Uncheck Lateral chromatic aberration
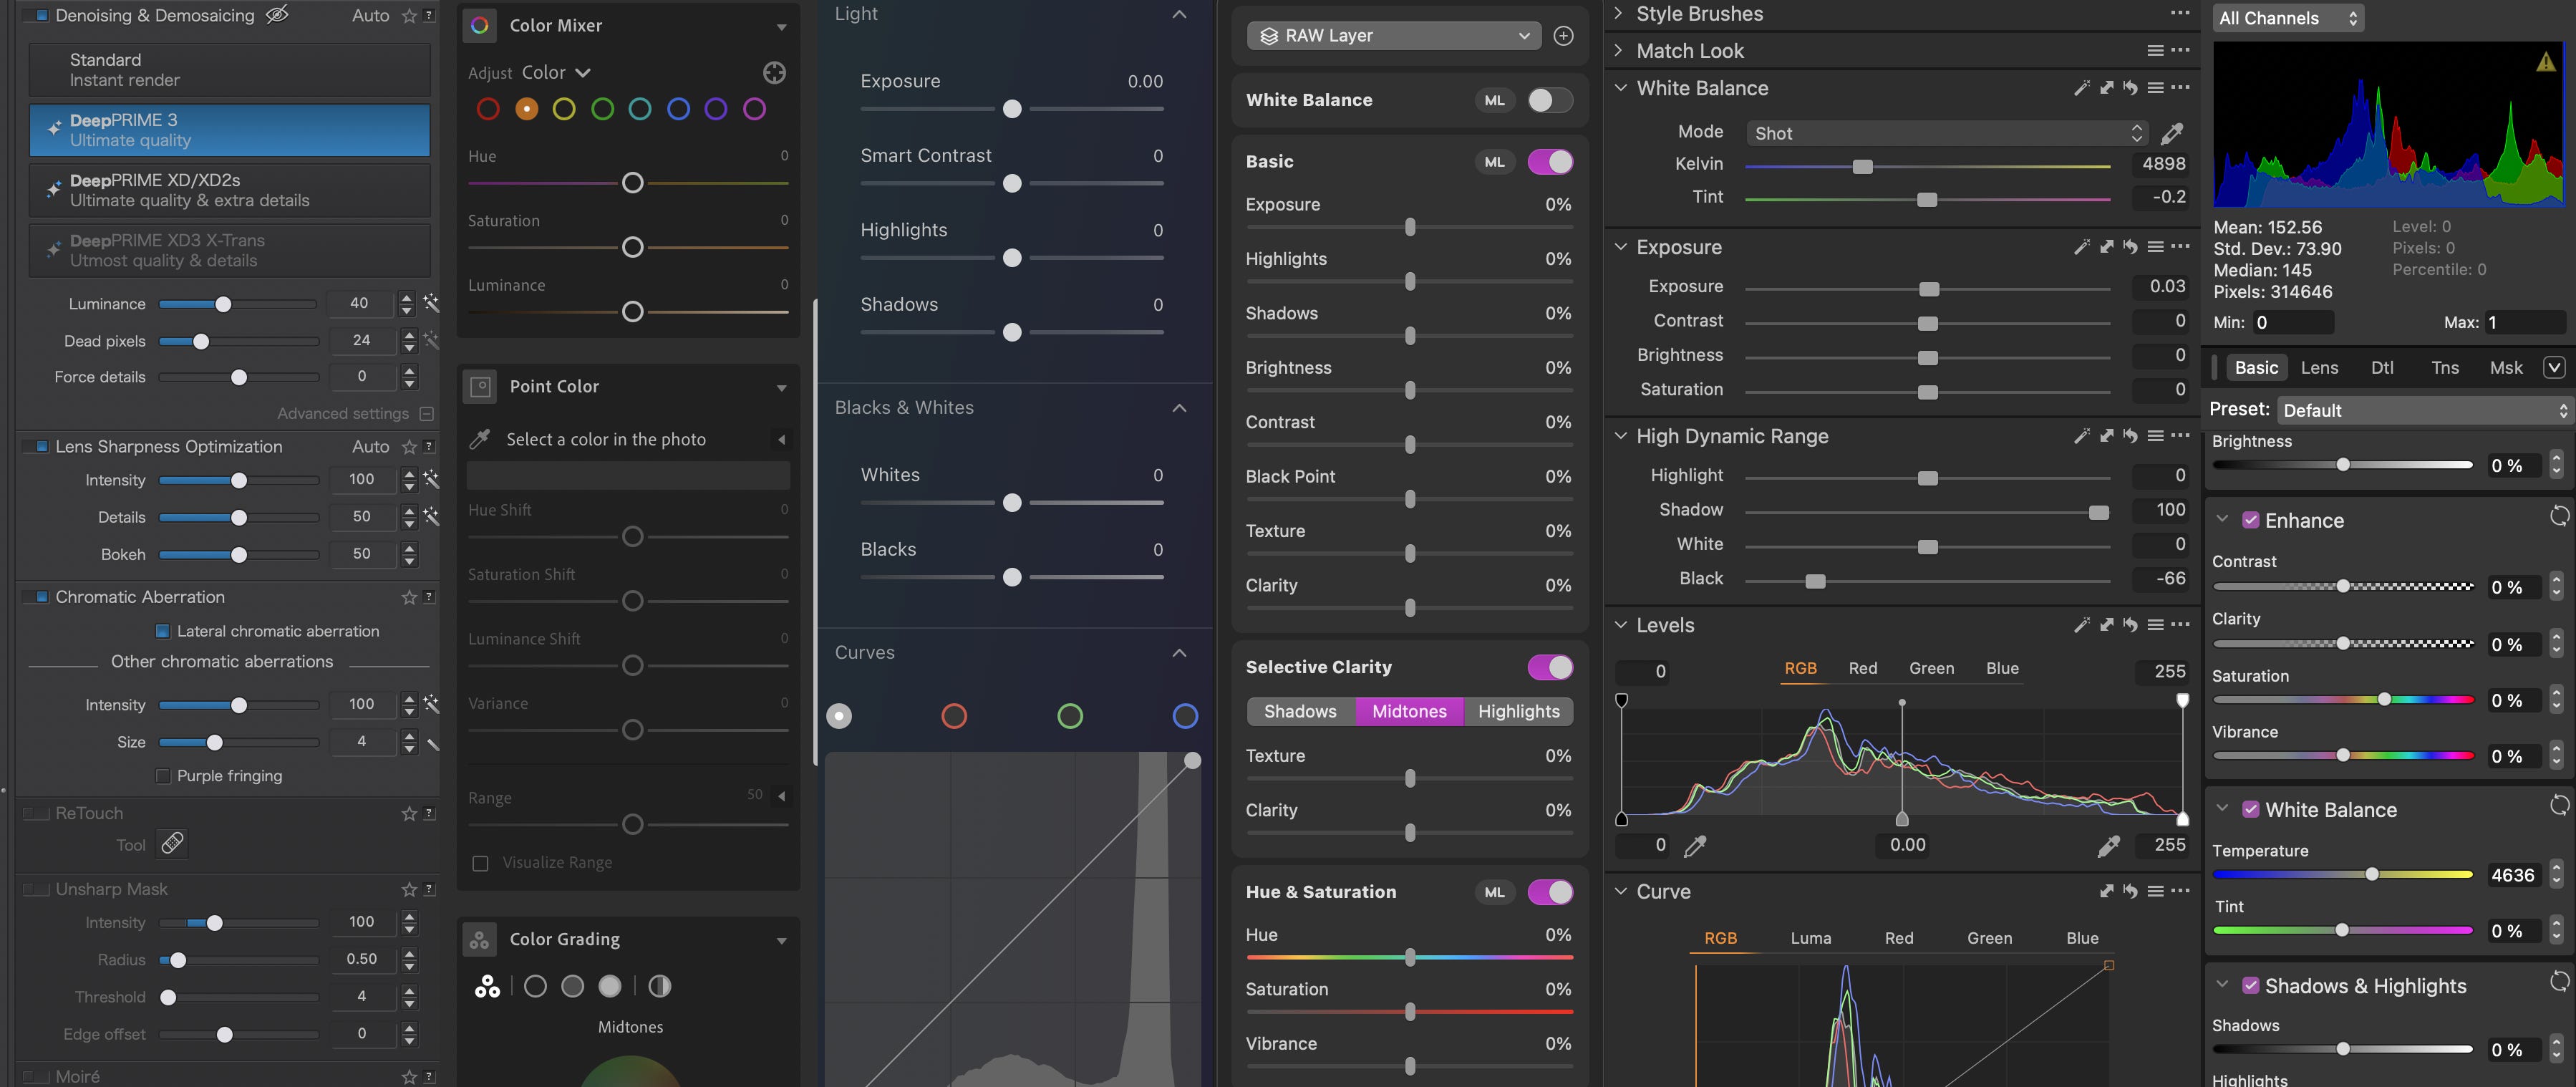The height and width of the screenshot is (1087, 2576). 163,631
